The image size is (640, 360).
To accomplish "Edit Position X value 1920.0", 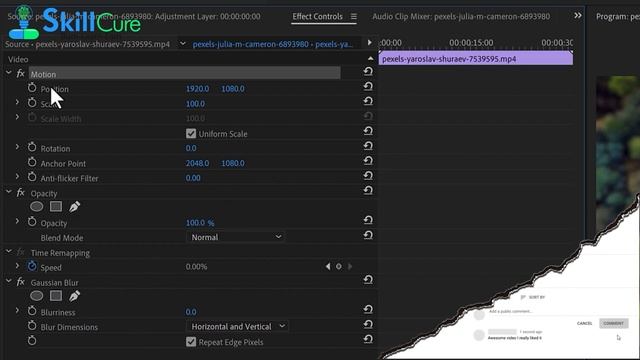I will pyautogui.click(x=198, y=89).
